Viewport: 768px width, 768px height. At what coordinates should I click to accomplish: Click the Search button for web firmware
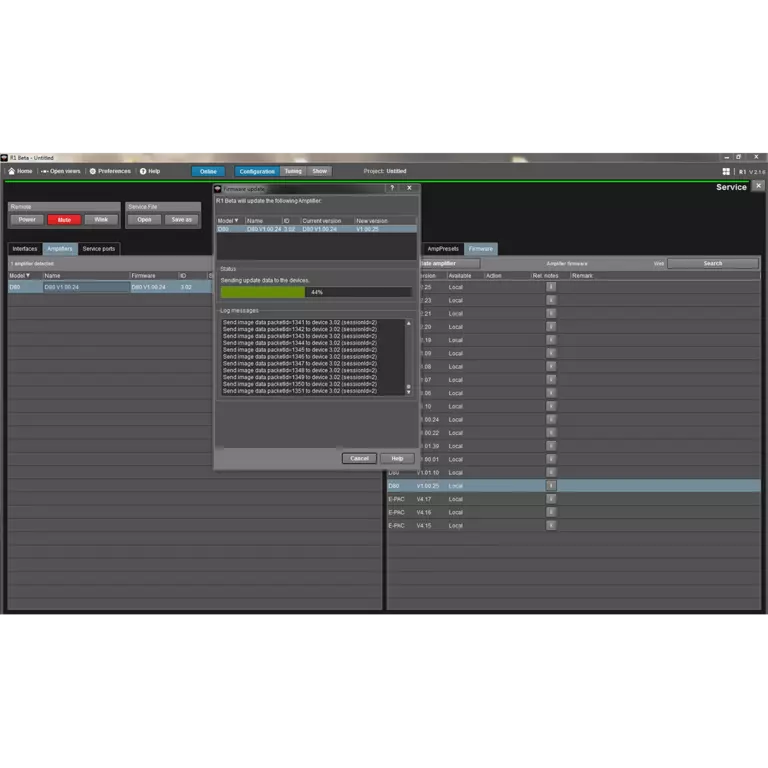coord(713,264)
